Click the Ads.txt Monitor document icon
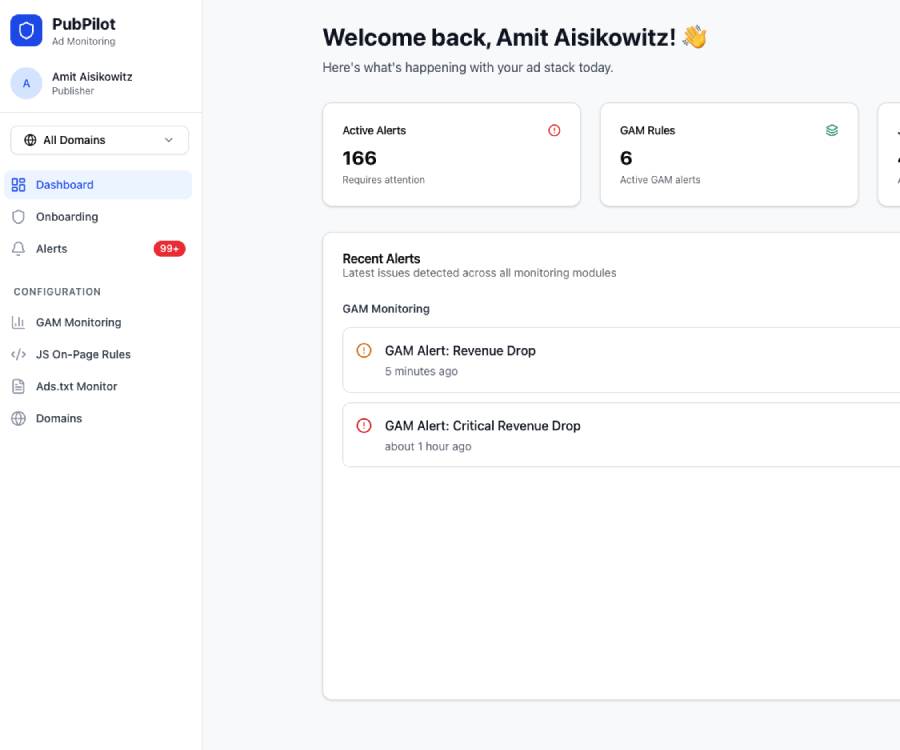Viewport: 900px width, 750px height. click(x=18, y=387)
